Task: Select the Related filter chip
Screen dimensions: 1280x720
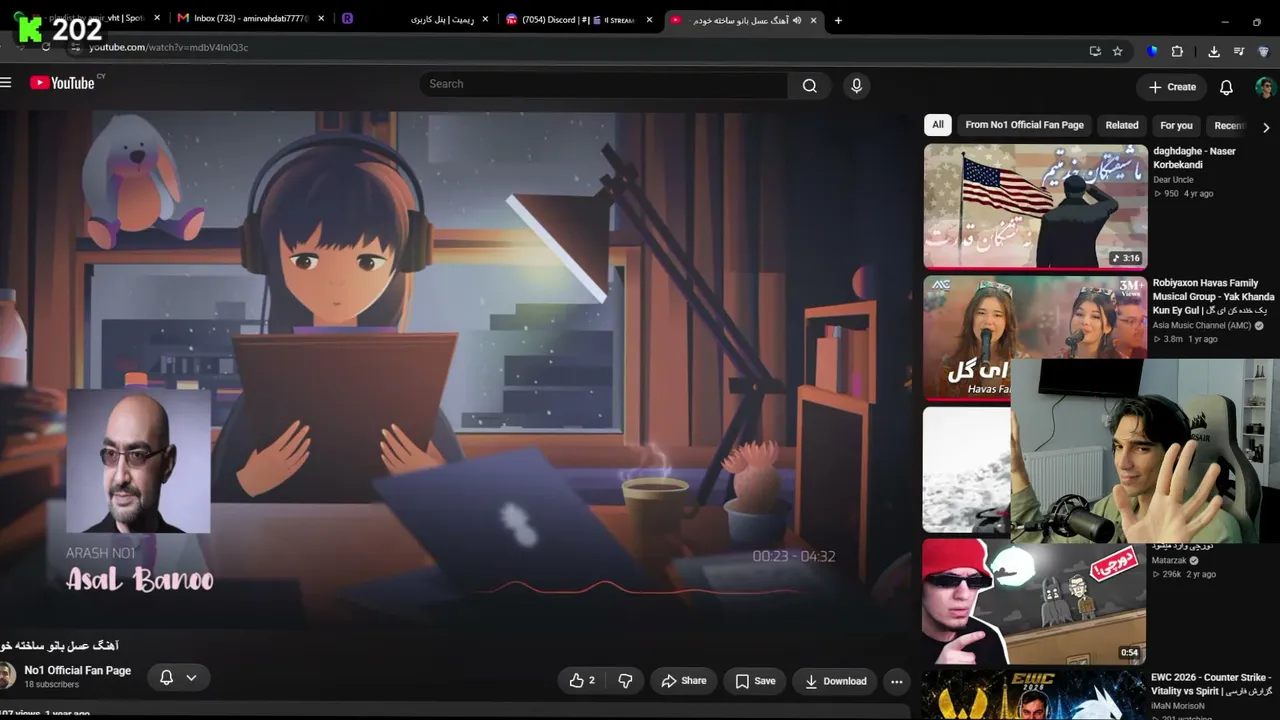Action: [x=1122, y=125]
